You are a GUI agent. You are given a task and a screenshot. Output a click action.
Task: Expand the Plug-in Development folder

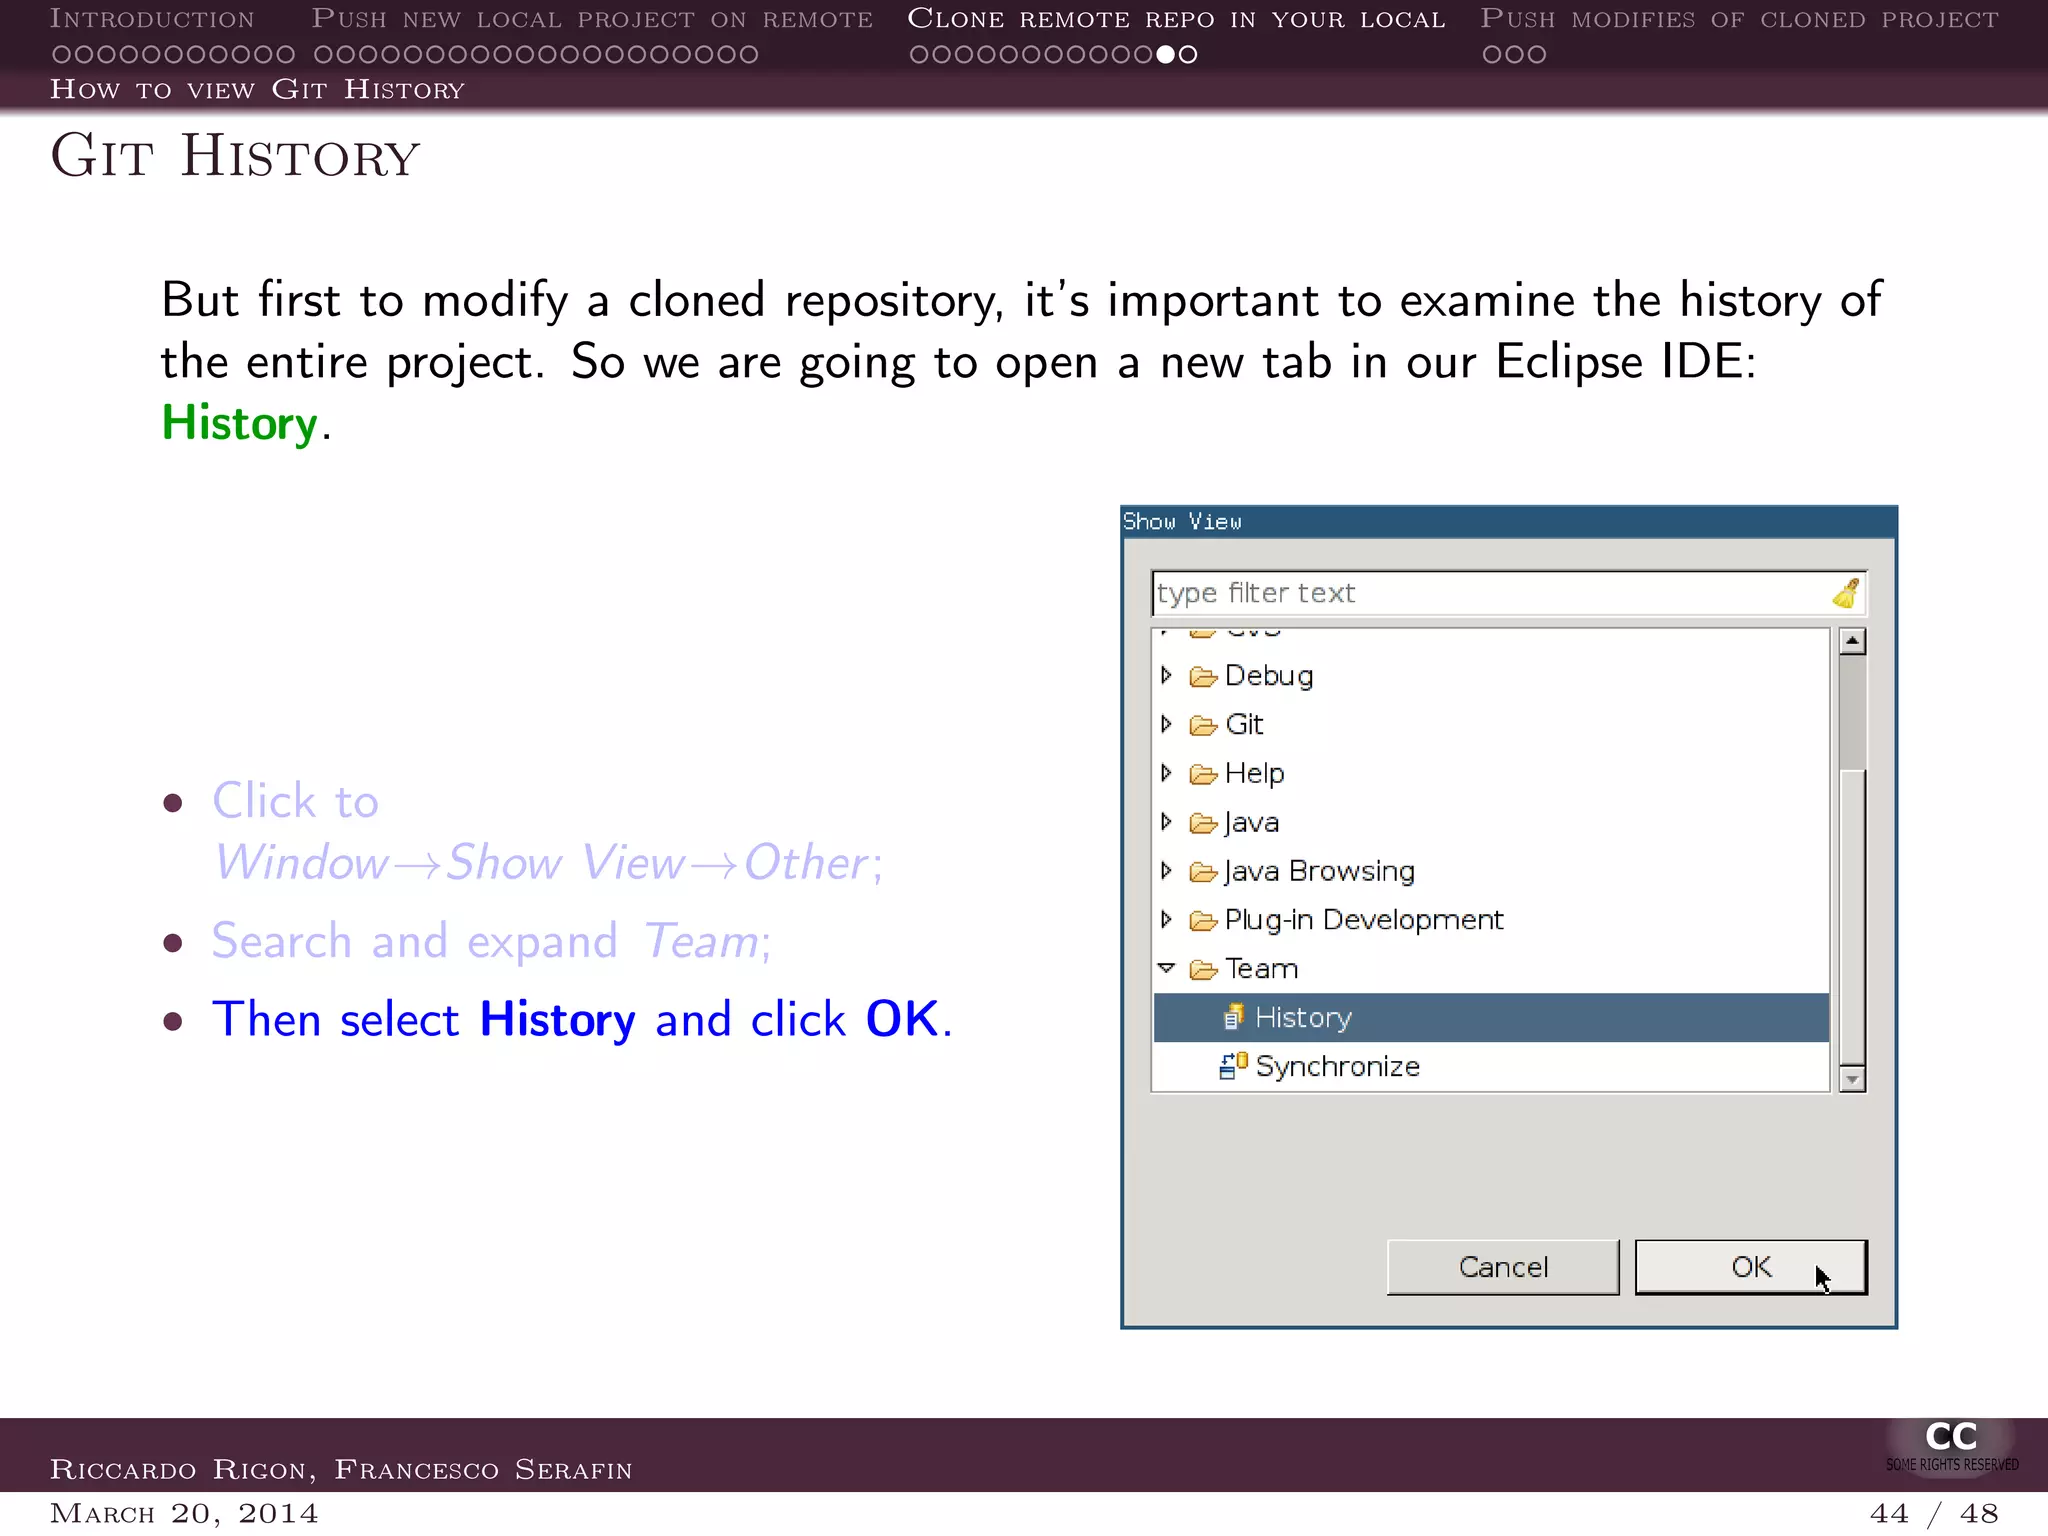click(x=1166, y=920)
